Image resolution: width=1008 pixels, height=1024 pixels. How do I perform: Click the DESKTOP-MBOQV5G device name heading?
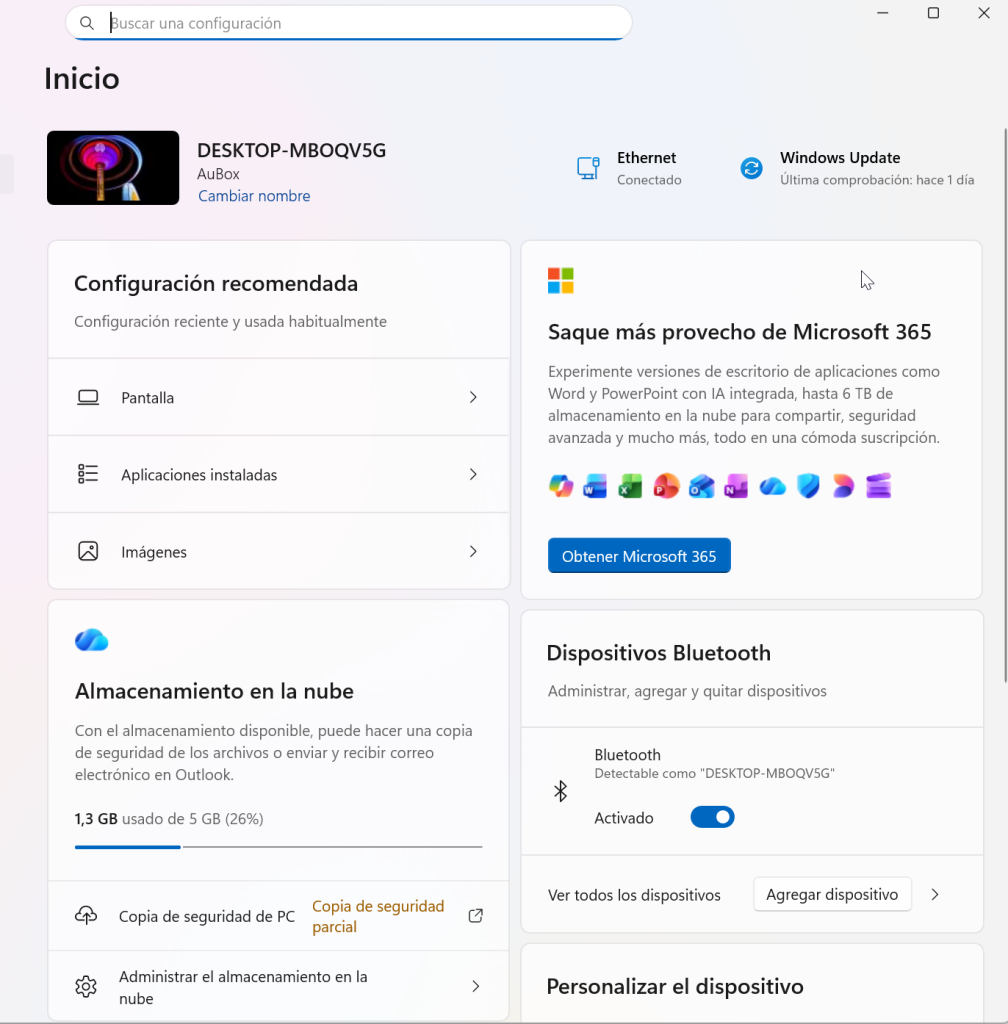pos(291,150)
